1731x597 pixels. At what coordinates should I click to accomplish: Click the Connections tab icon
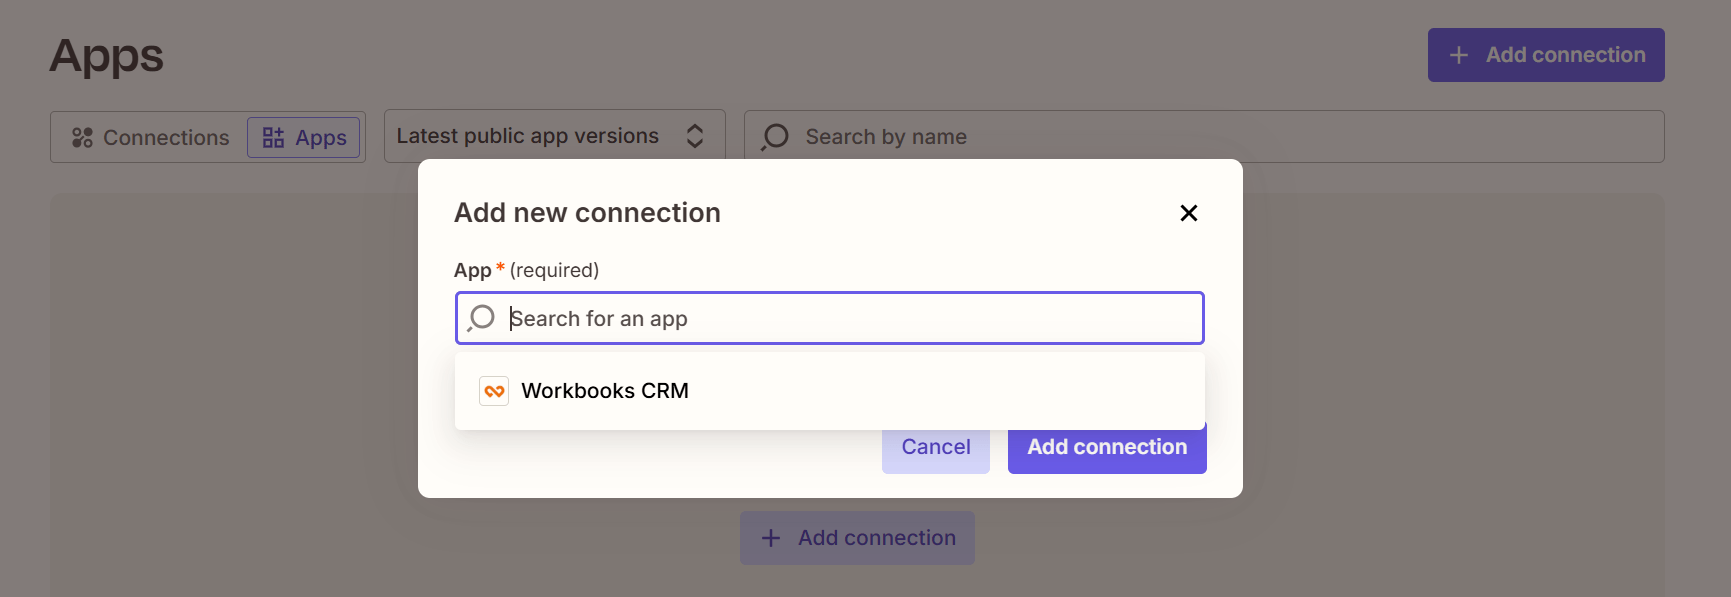82,137
